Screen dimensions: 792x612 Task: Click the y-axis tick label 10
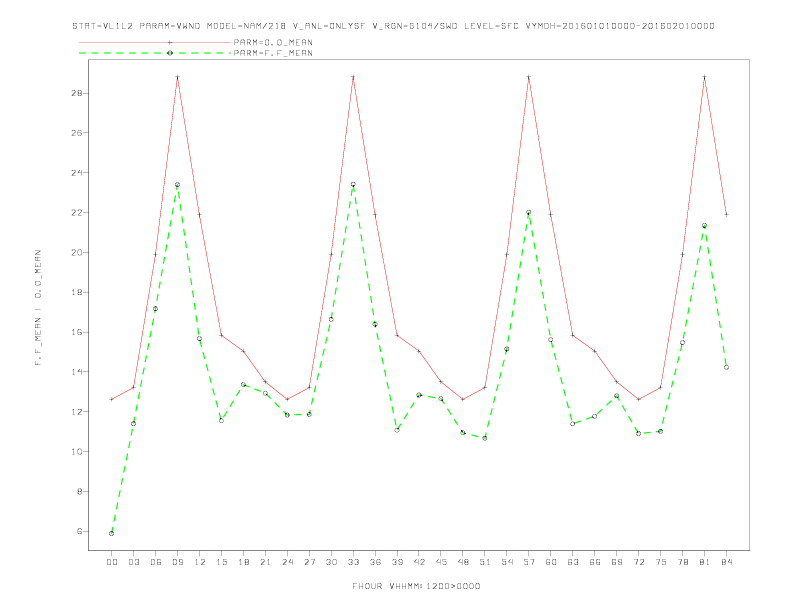coord(78,451)
